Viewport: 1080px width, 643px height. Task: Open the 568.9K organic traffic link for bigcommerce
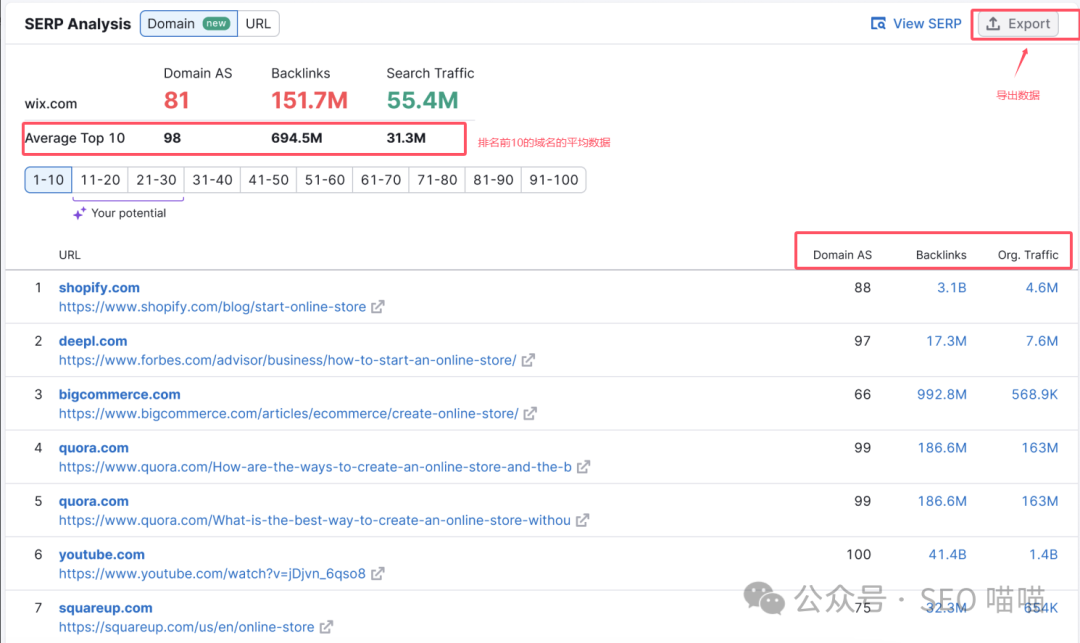click(1035, 394)
